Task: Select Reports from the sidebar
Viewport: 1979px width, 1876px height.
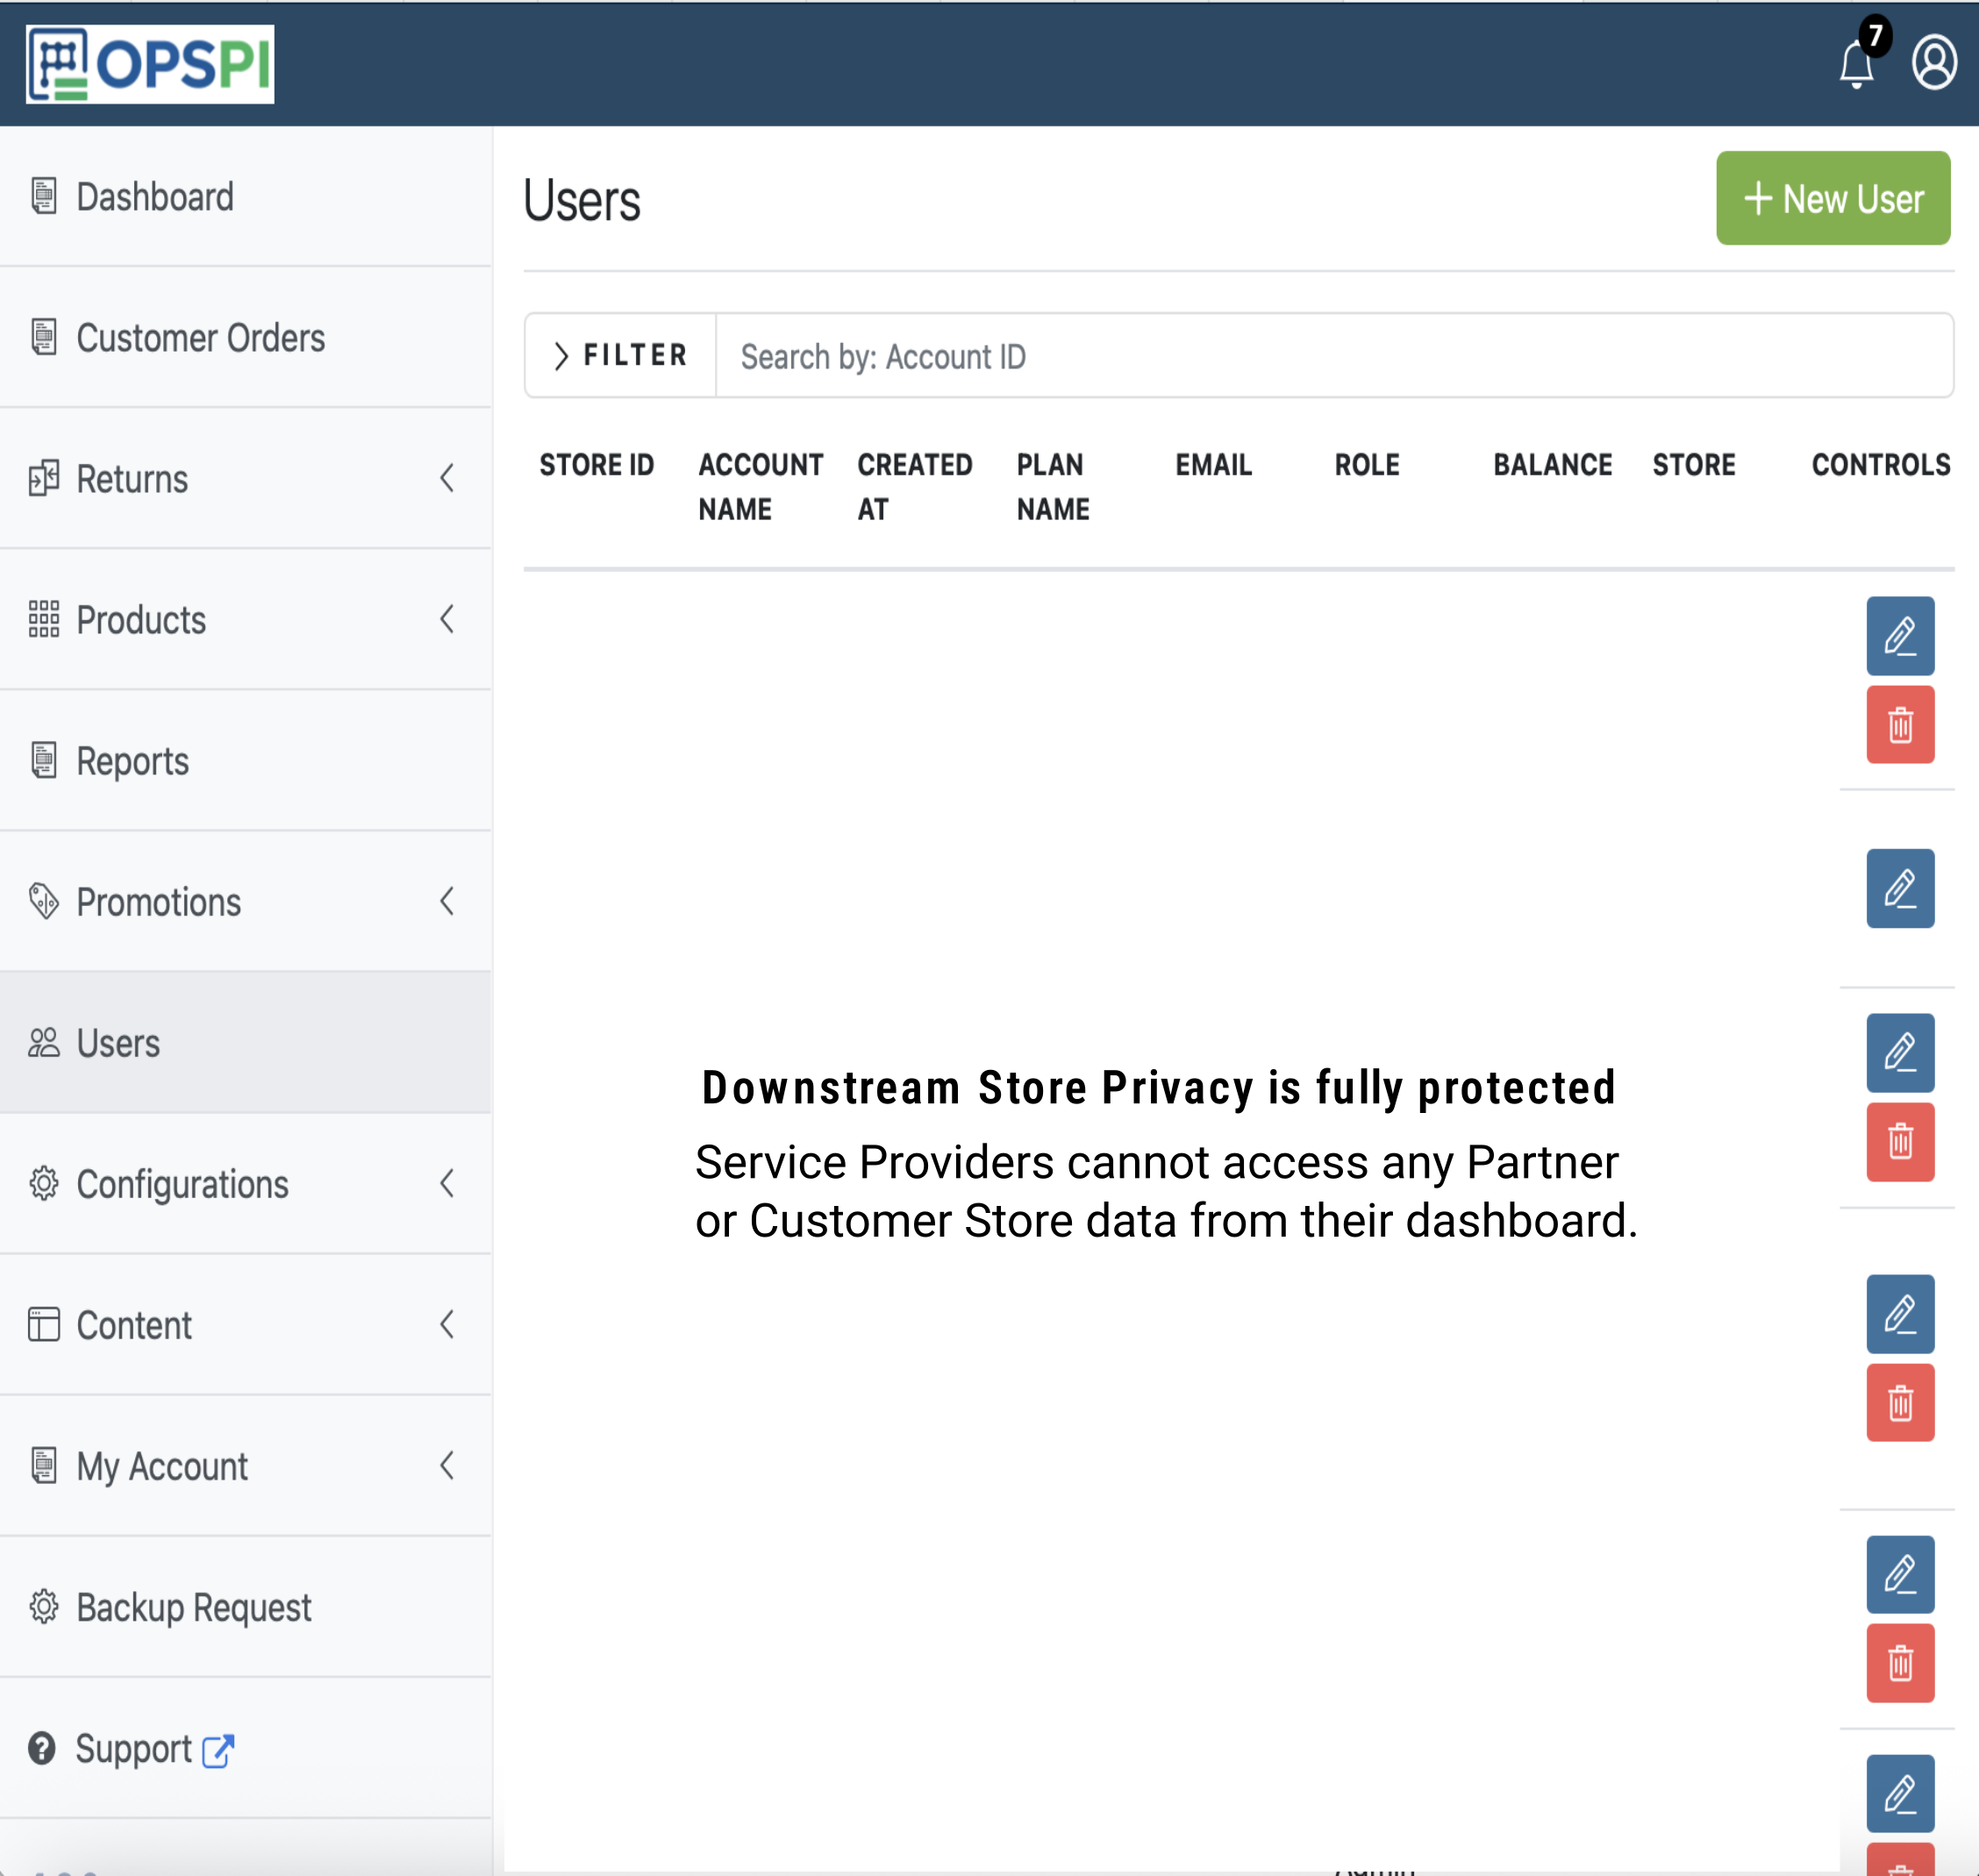Action: [x=132, y=761]
